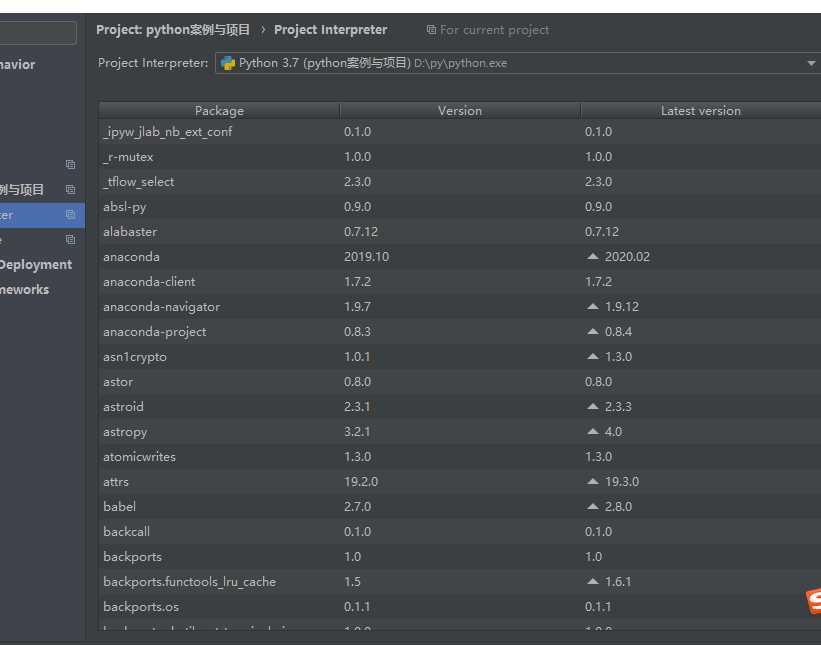The width and height of the screenshot is (821, 645).
Task: Select the astroid package name
Action: coord(123,407)
